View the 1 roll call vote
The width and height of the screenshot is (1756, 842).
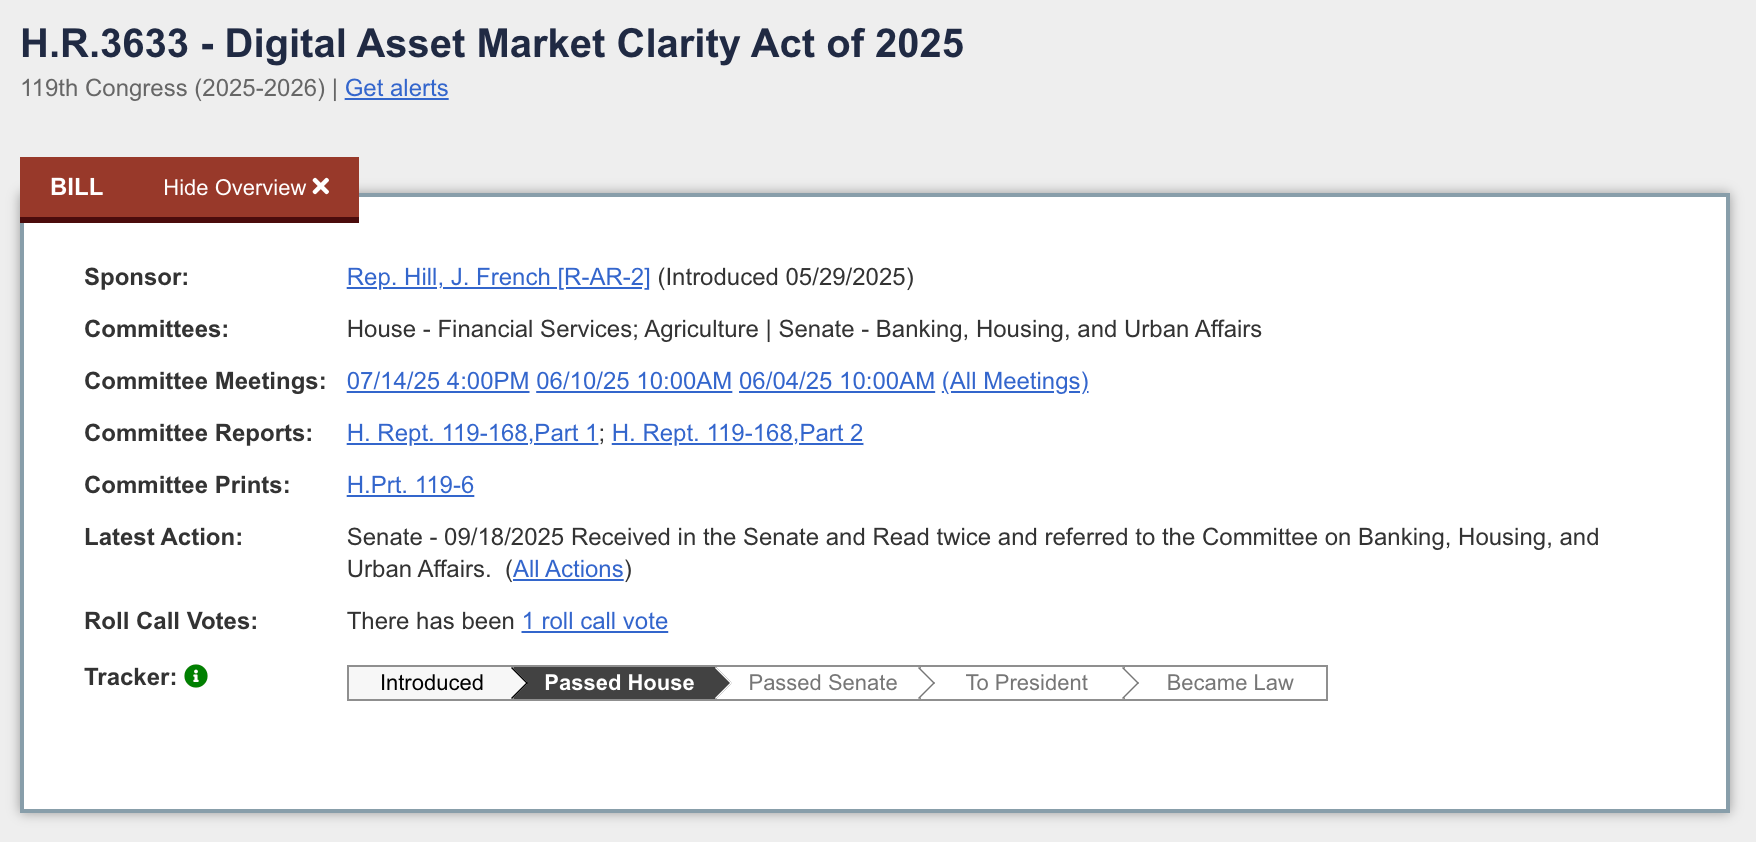pyautogui.click(x=594, y=621)
